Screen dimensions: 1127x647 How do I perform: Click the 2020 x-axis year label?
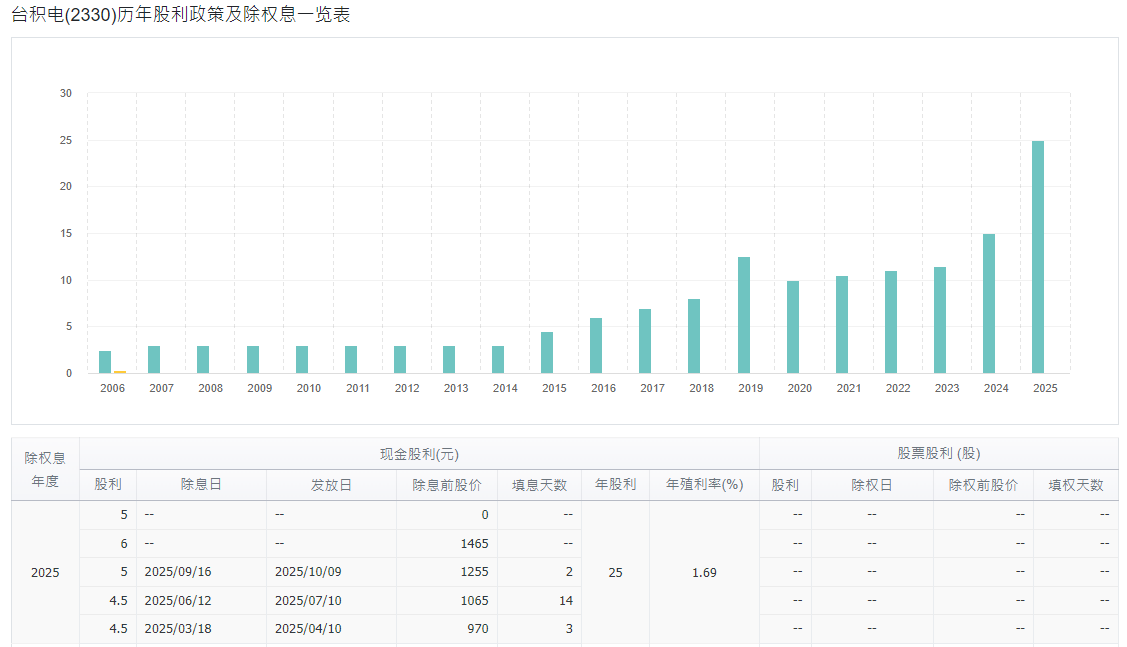click(x=799, y=388)
